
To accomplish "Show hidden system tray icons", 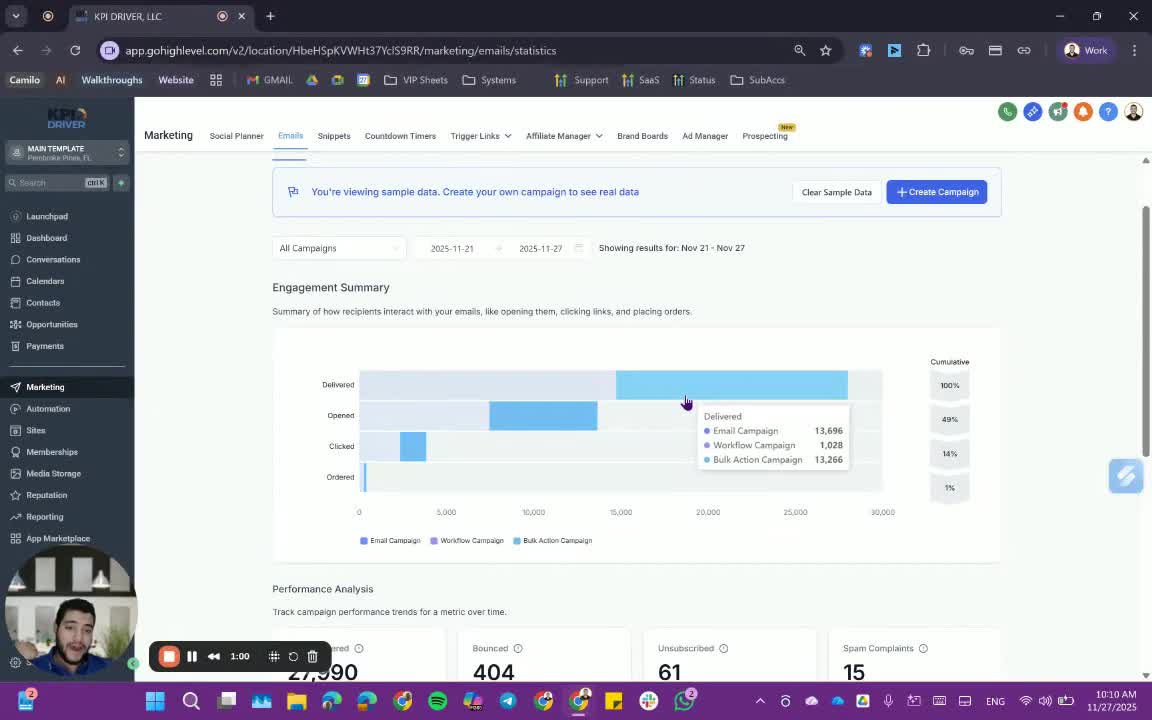I will tap(760, 702).
